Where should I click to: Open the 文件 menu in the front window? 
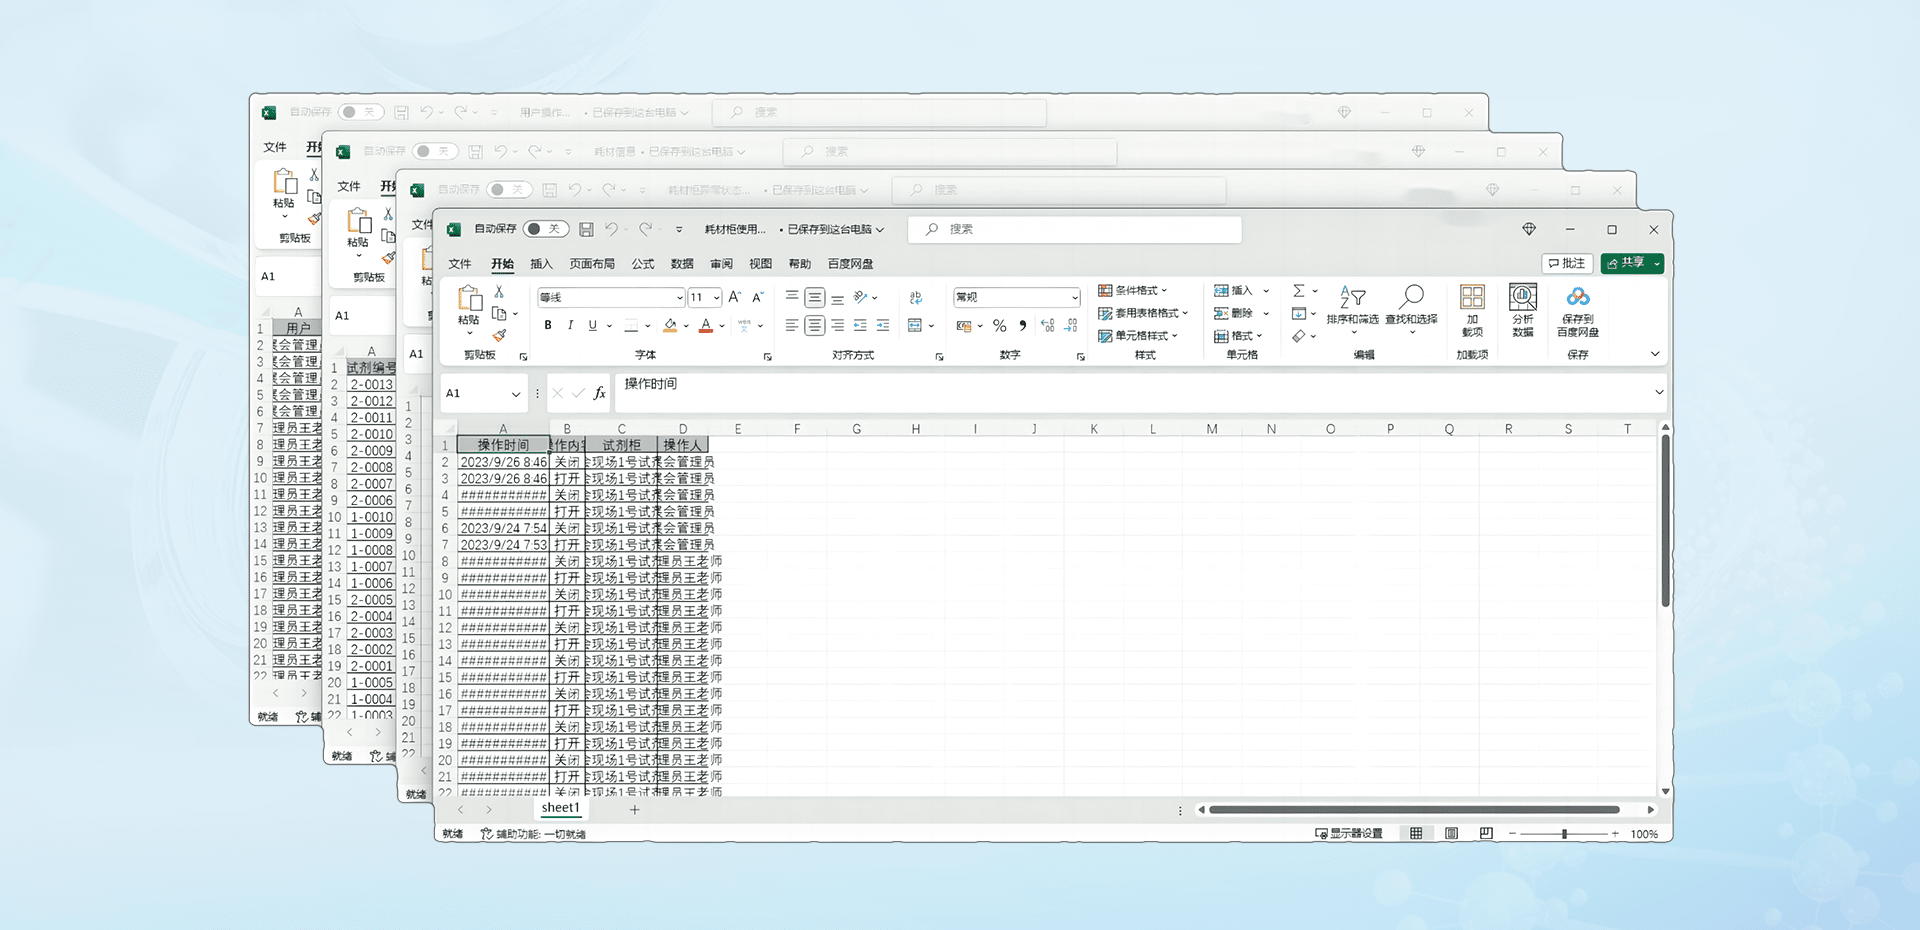460,264
